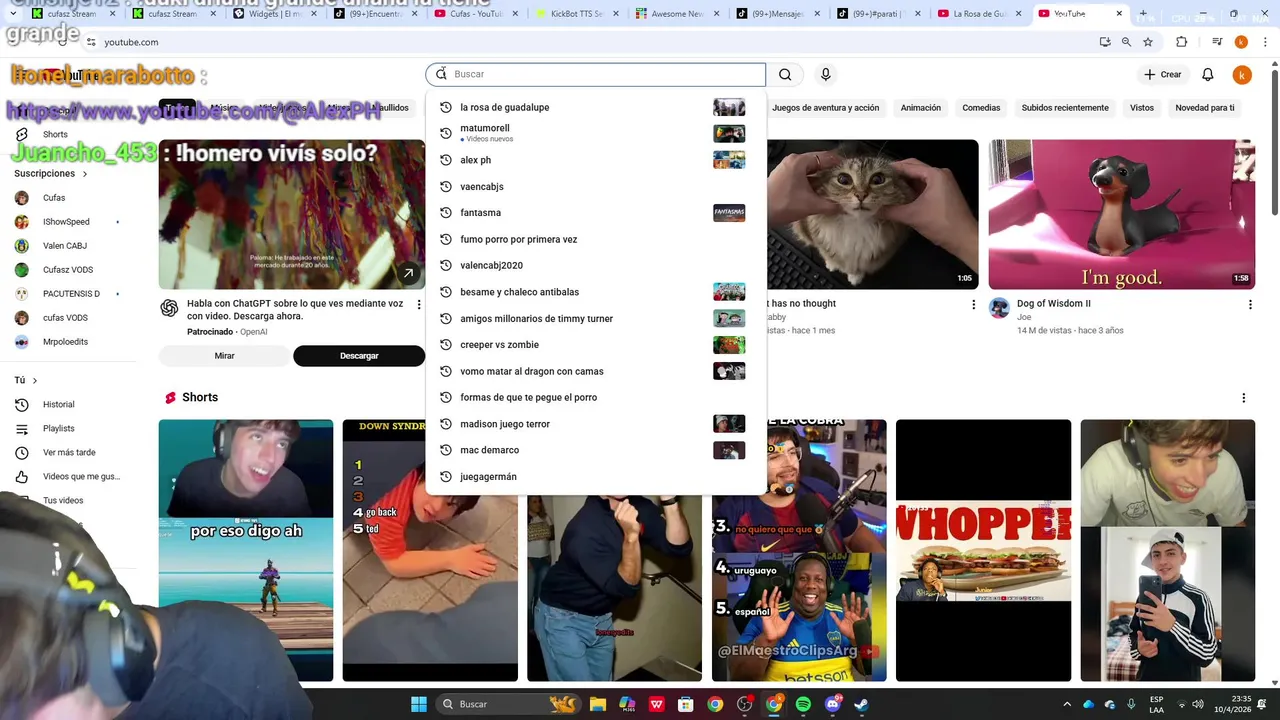The width and height of the screenshot is (1280, 720).
Task: Pick 'mac demarco' suggestion
Action: click(595, 450)
